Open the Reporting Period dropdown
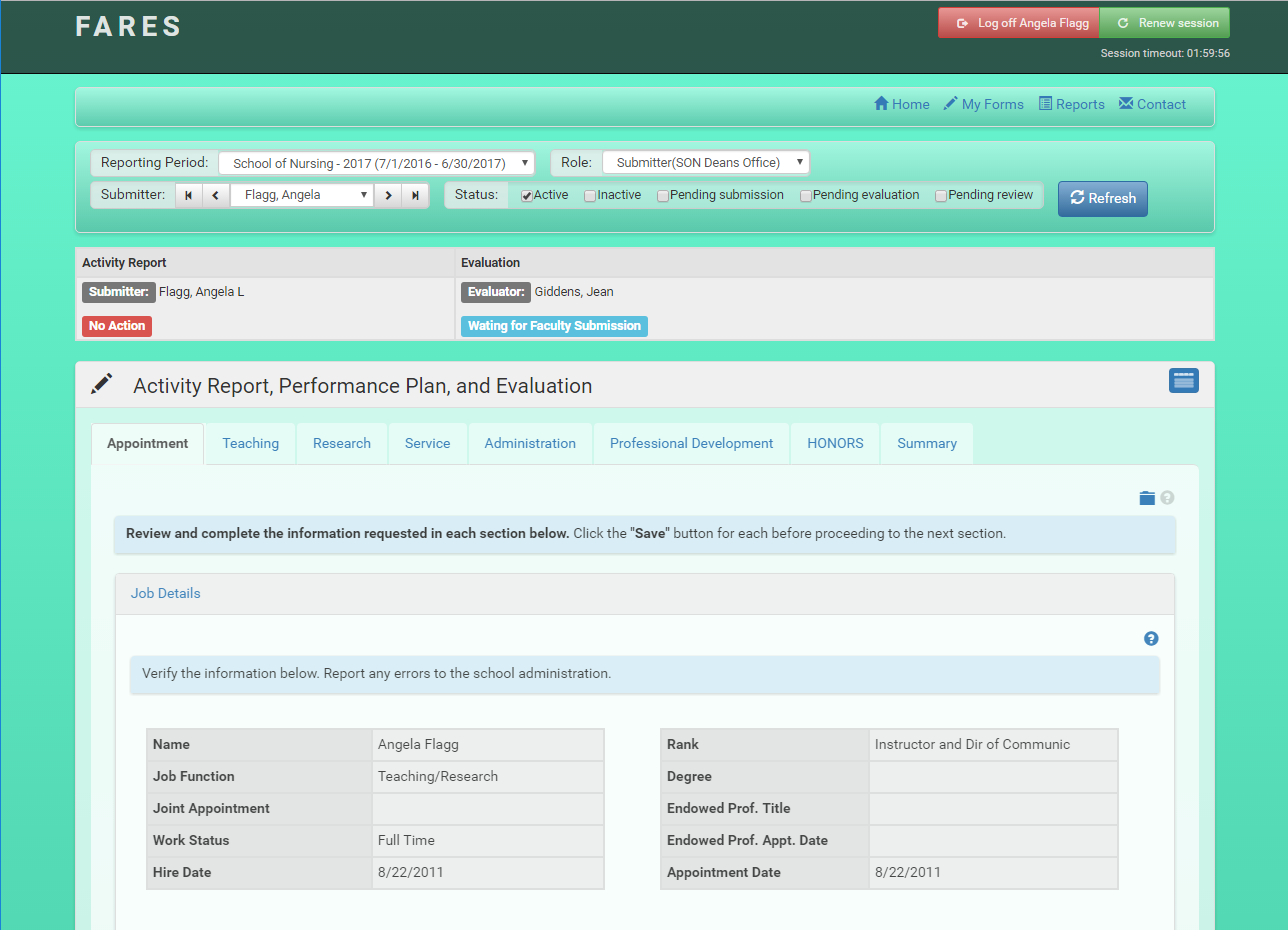The height and width of the screenshot is (930, 1288). (376, 163)
